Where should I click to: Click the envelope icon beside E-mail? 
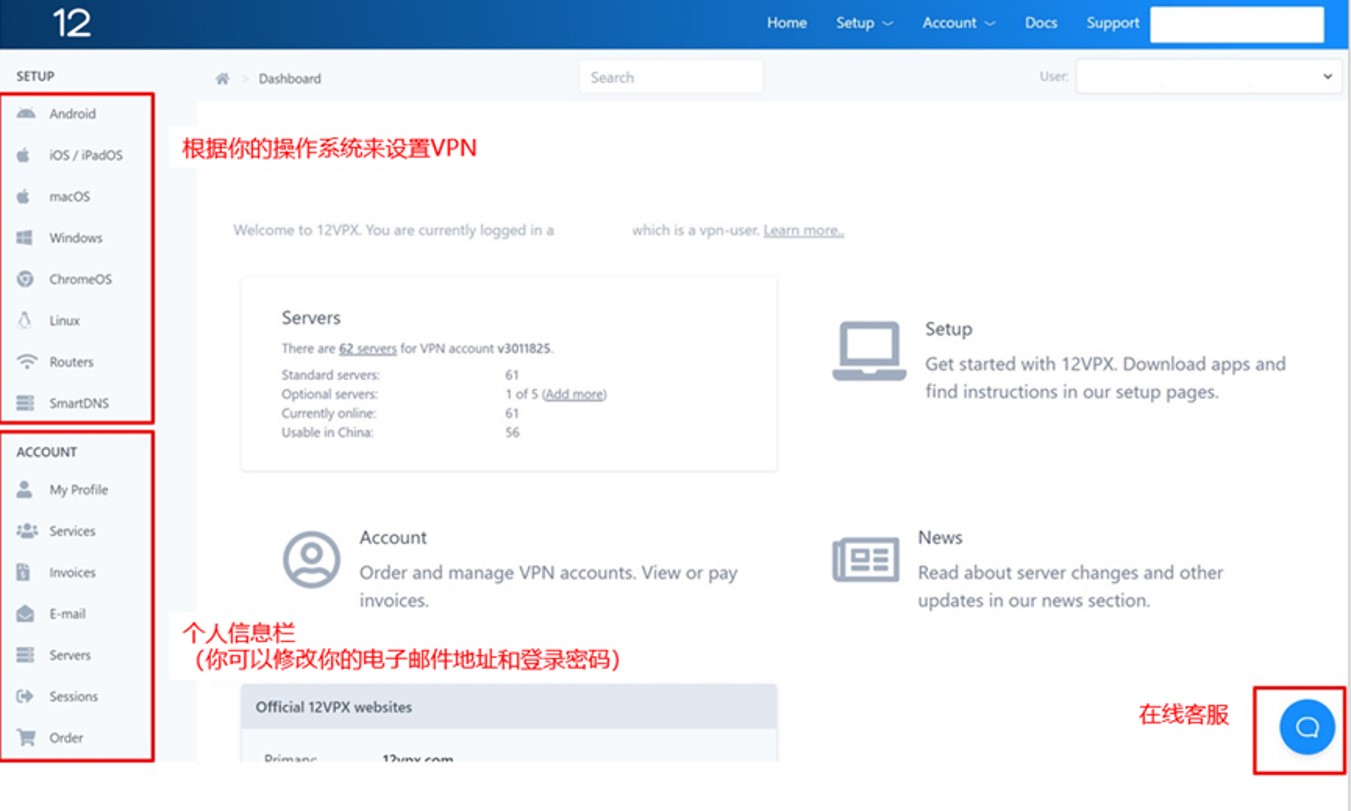26,614
